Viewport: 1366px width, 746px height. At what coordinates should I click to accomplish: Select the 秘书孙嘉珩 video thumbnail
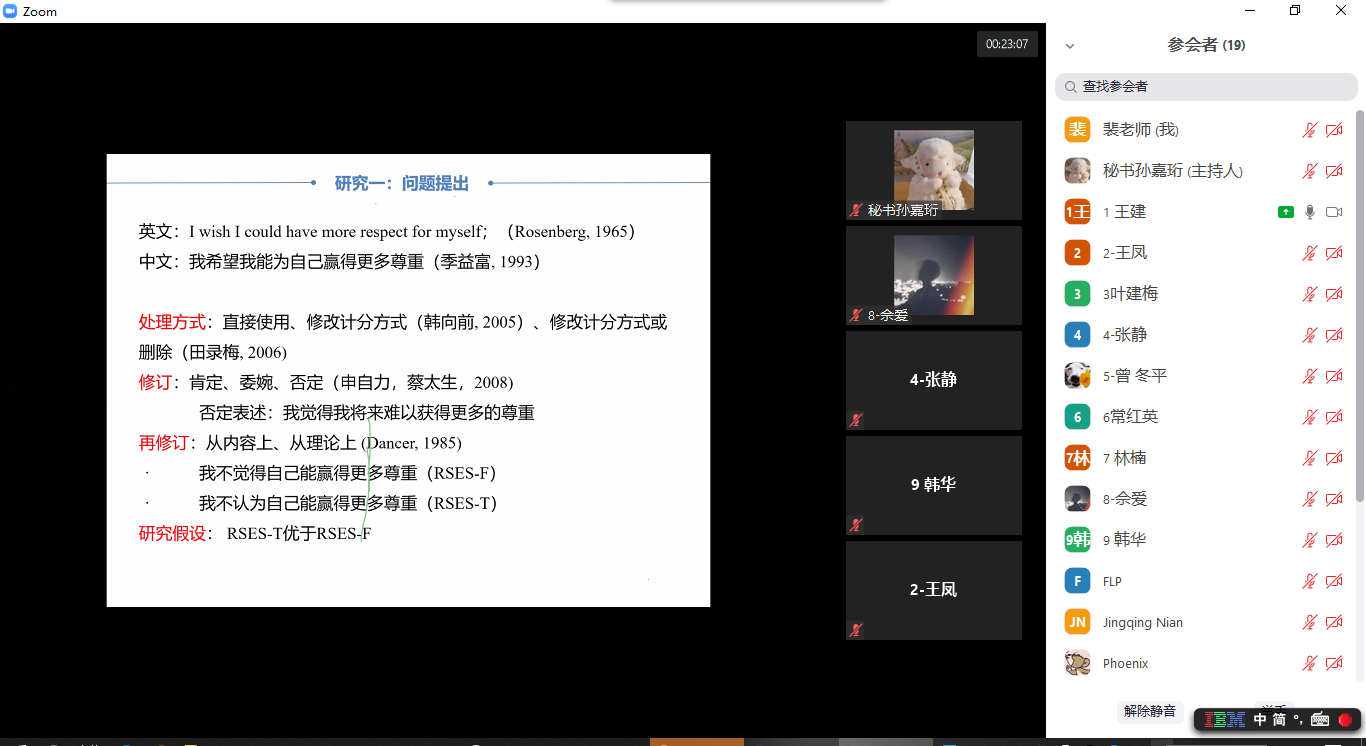pyautogui.click(x=933, y=170)
